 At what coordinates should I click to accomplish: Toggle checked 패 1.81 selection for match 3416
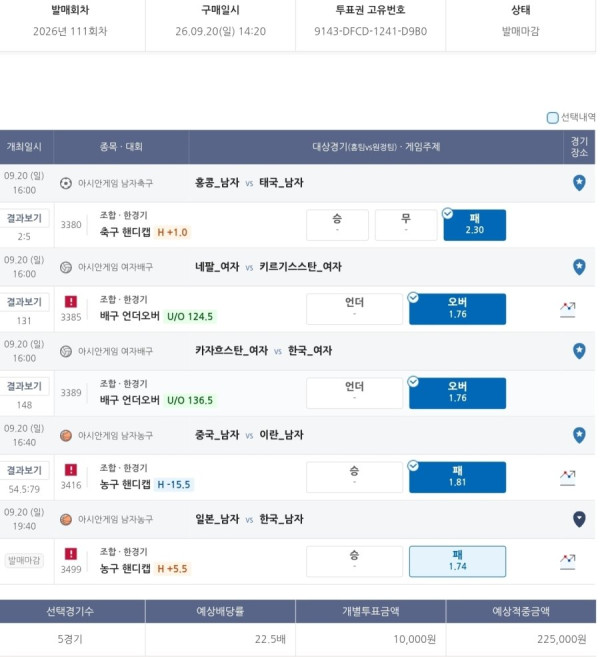pos(458,477)
